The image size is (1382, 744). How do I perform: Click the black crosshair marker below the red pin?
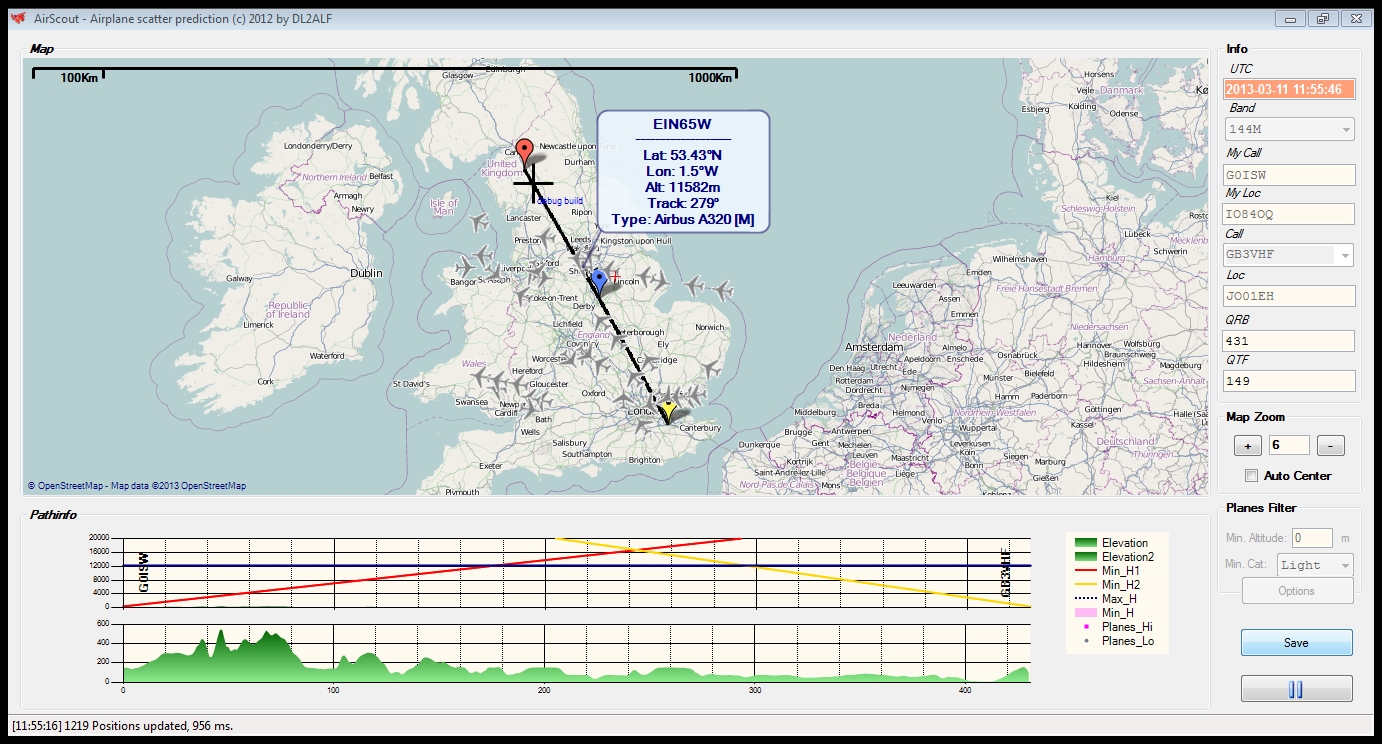pyautogui.click(x=533, y=183)
